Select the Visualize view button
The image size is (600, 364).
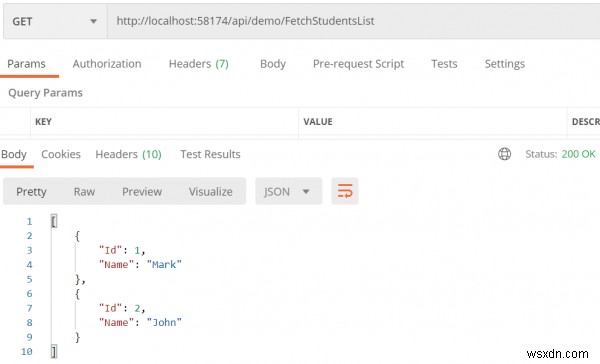210,191
